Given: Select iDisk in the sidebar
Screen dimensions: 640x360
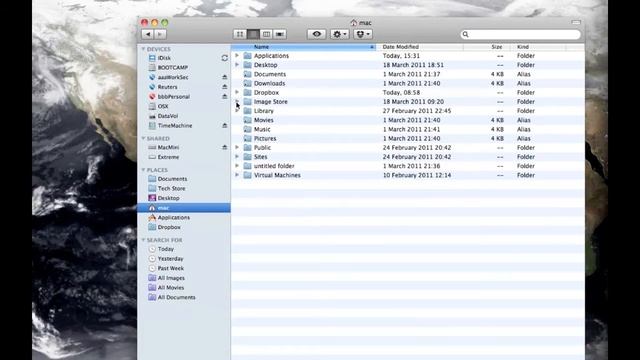Looking at the screenshot, I should click(164, 58).
